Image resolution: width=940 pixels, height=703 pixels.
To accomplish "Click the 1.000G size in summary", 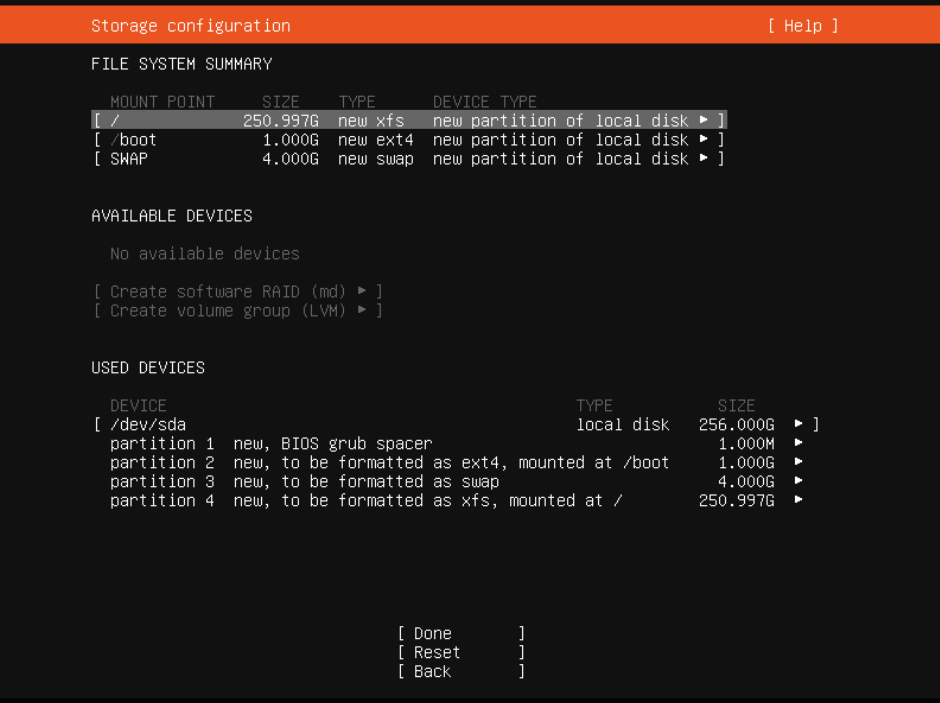I will point(291,140).
